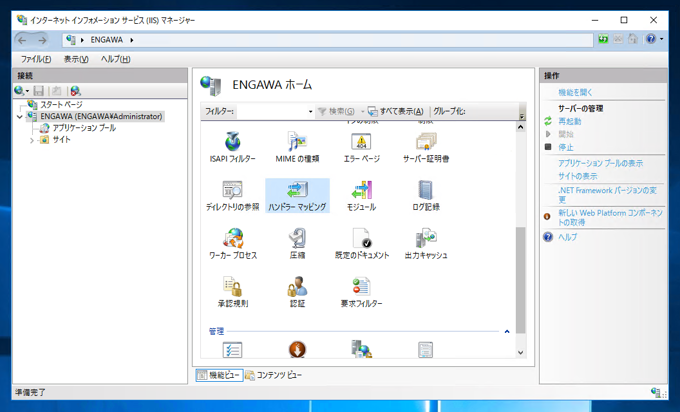Open the 表示(V) menu
Viewport: 680px width, 412px height.
(76, 59)
